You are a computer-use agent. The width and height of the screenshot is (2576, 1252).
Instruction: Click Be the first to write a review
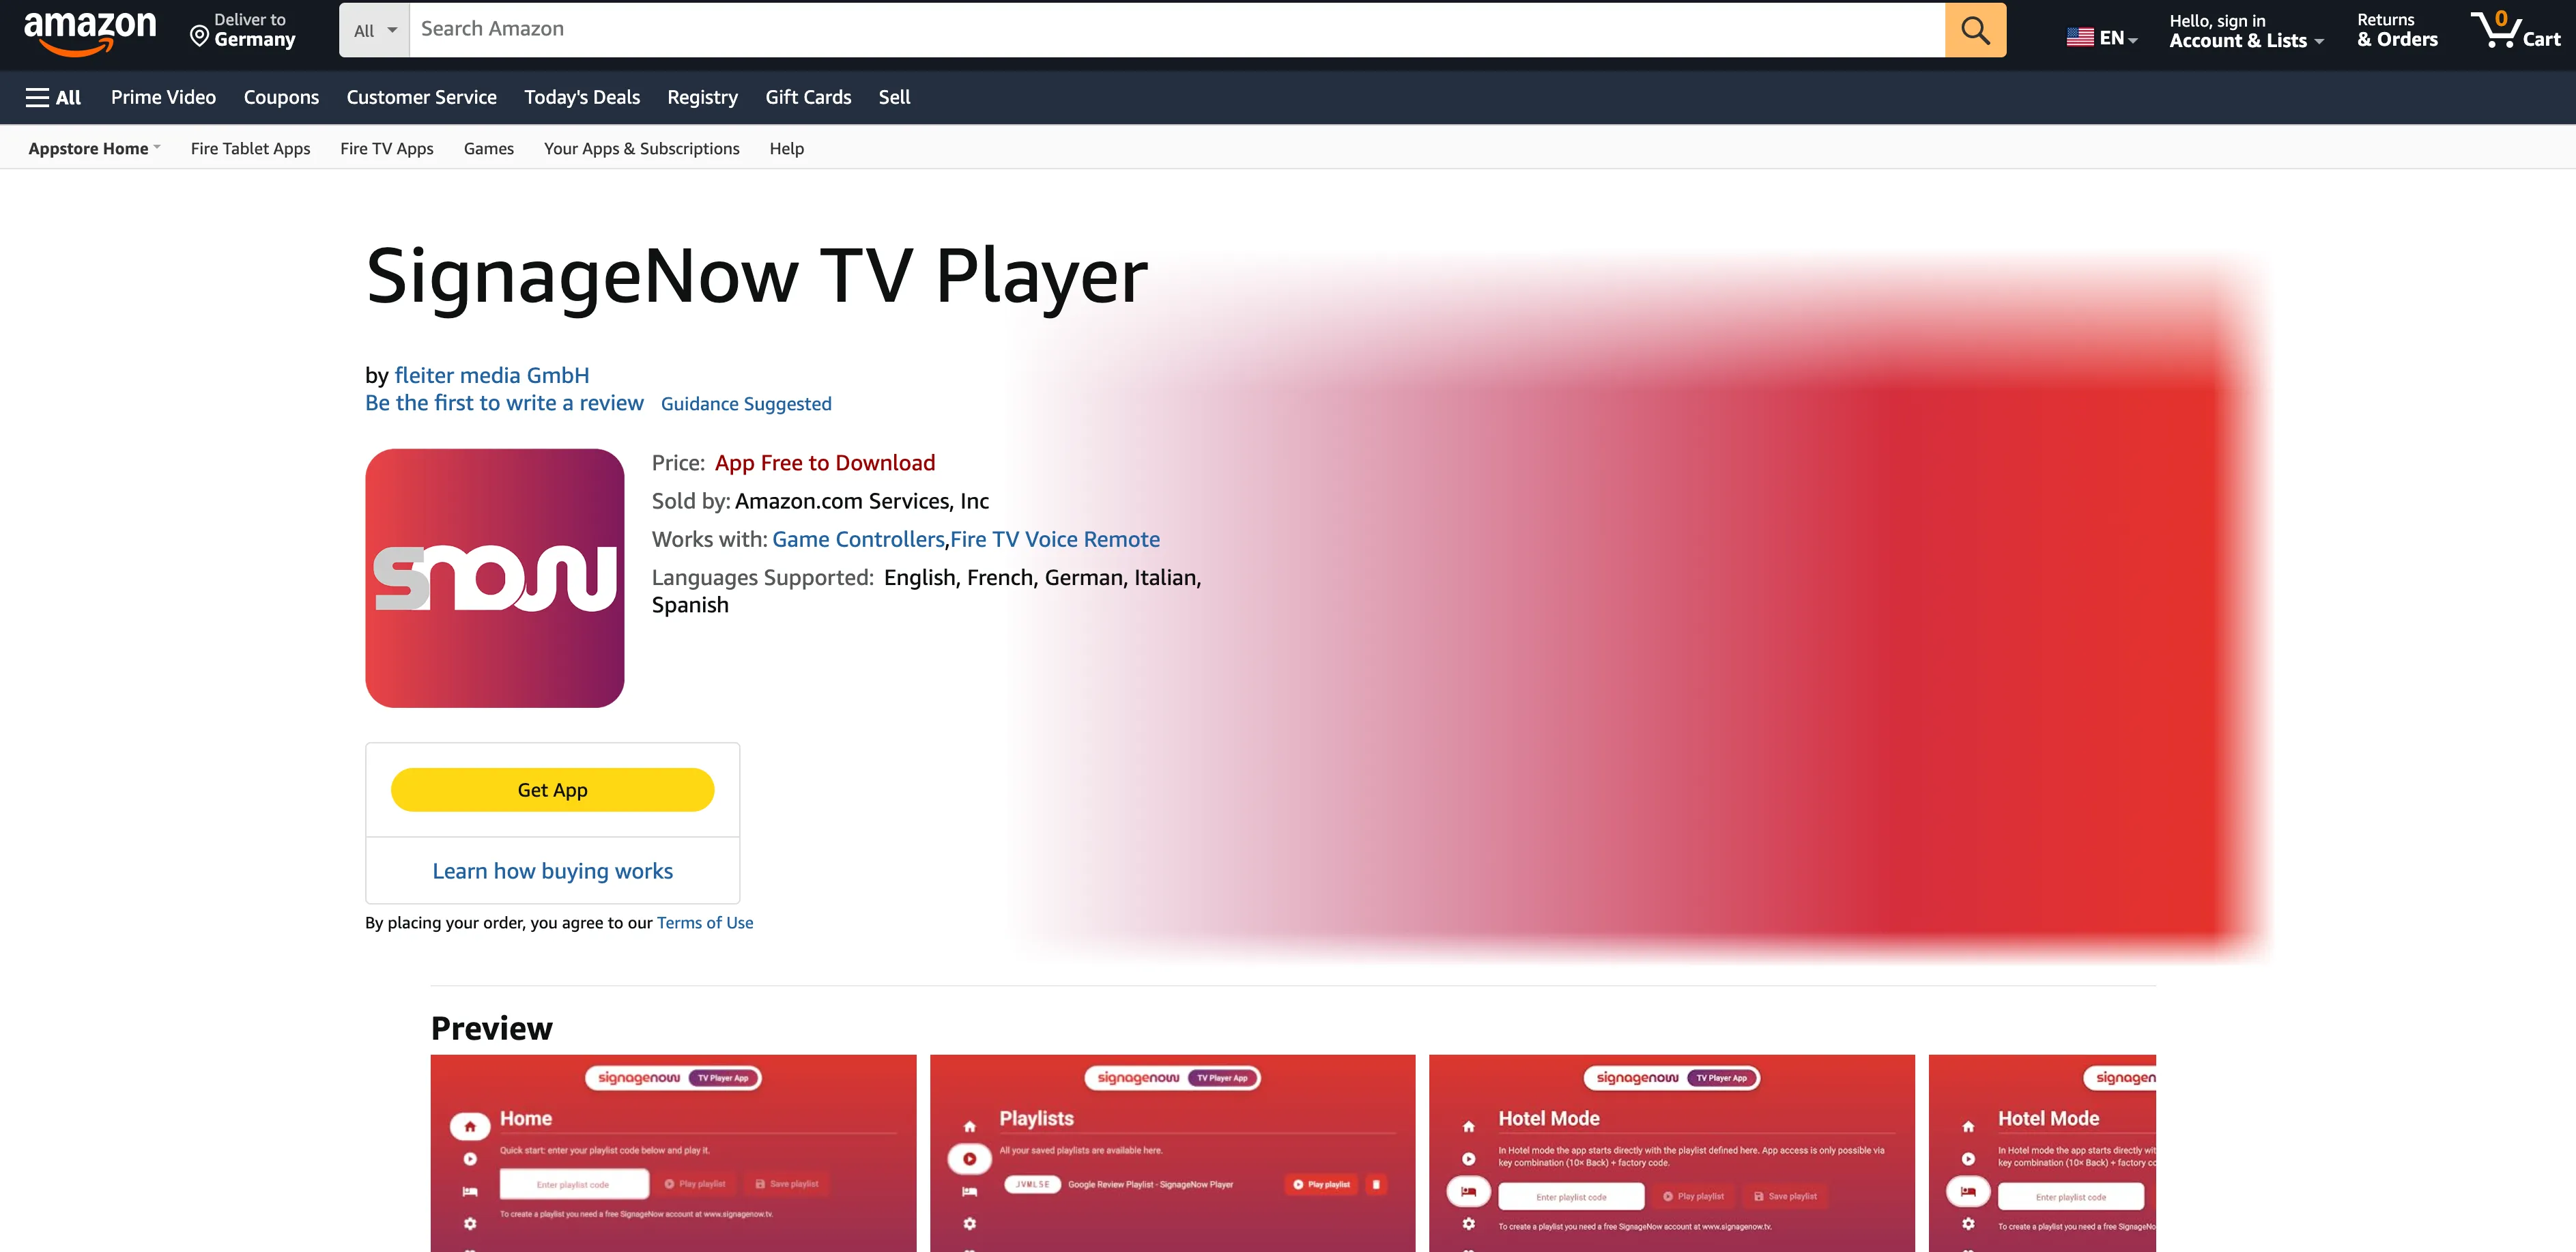point(504,403)
